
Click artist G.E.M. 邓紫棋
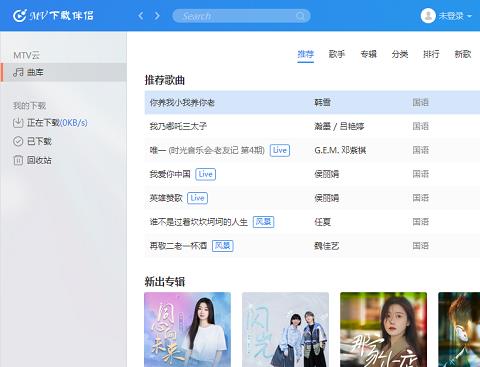pyautogui.click(x=340, y=150)
